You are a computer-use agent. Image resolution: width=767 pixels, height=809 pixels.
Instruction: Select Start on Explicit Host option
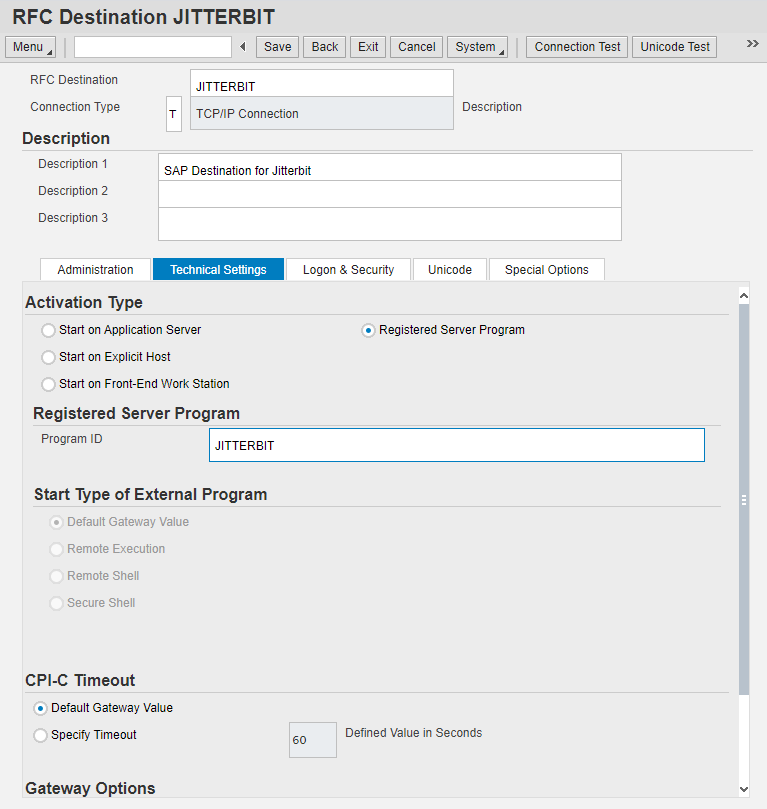click(48, 357)
